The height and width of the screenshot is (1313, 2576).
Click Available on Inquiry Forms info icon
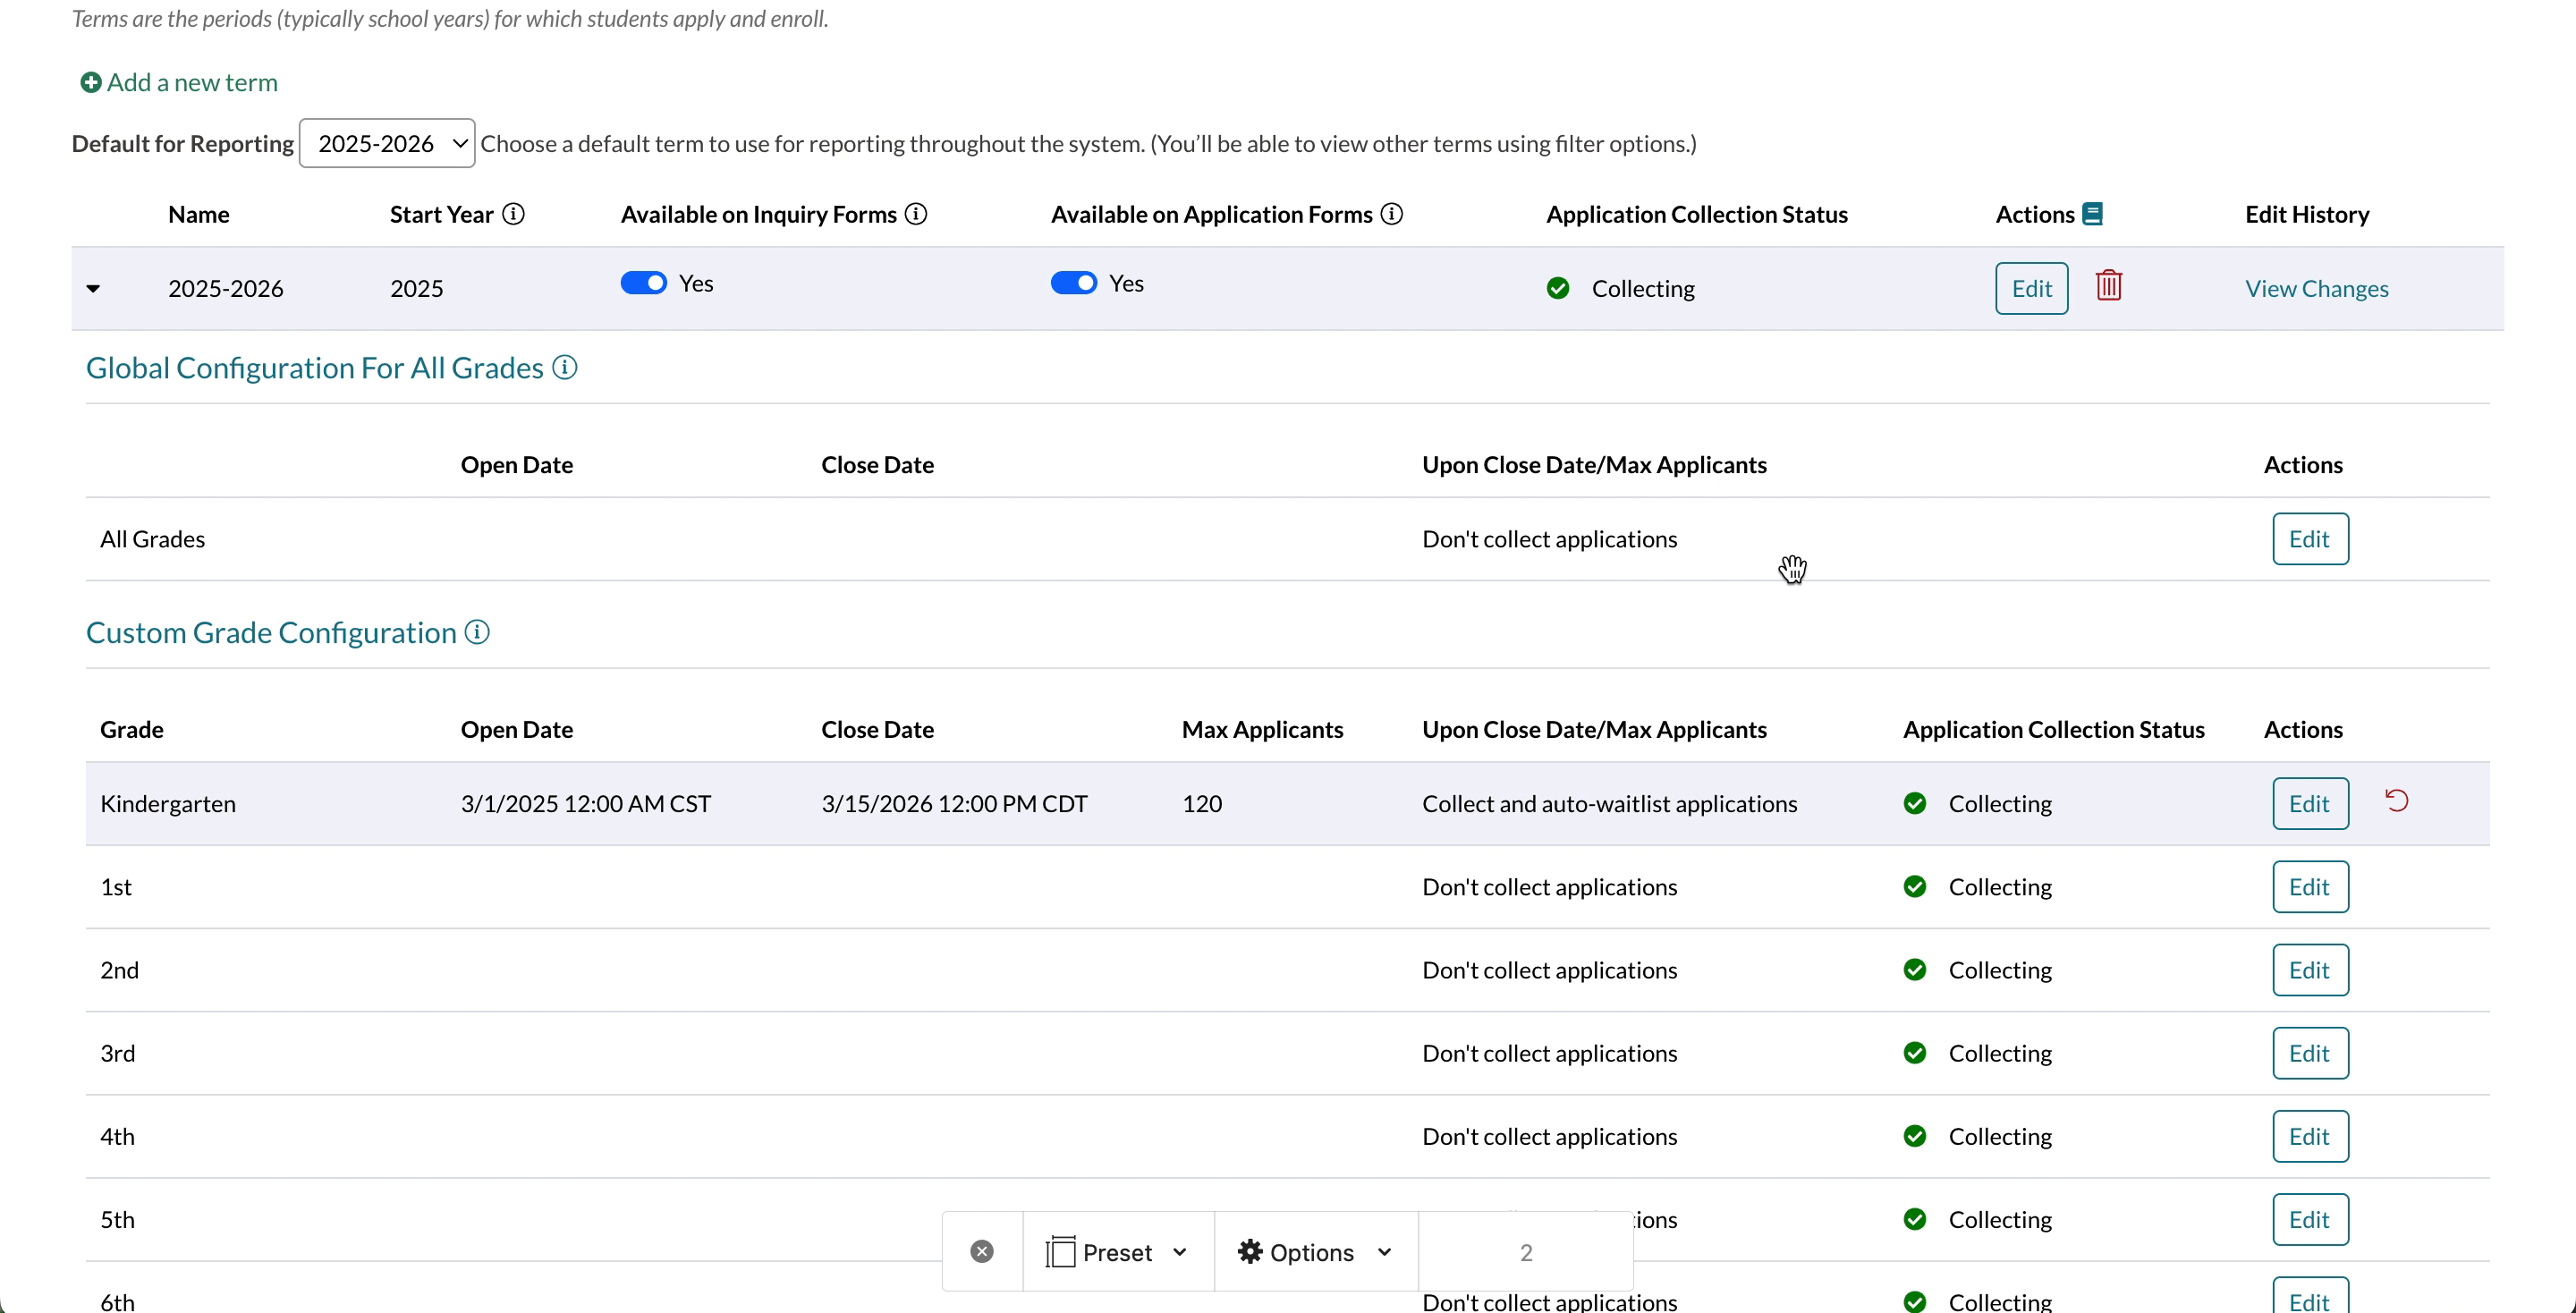(x=916, y=214)
